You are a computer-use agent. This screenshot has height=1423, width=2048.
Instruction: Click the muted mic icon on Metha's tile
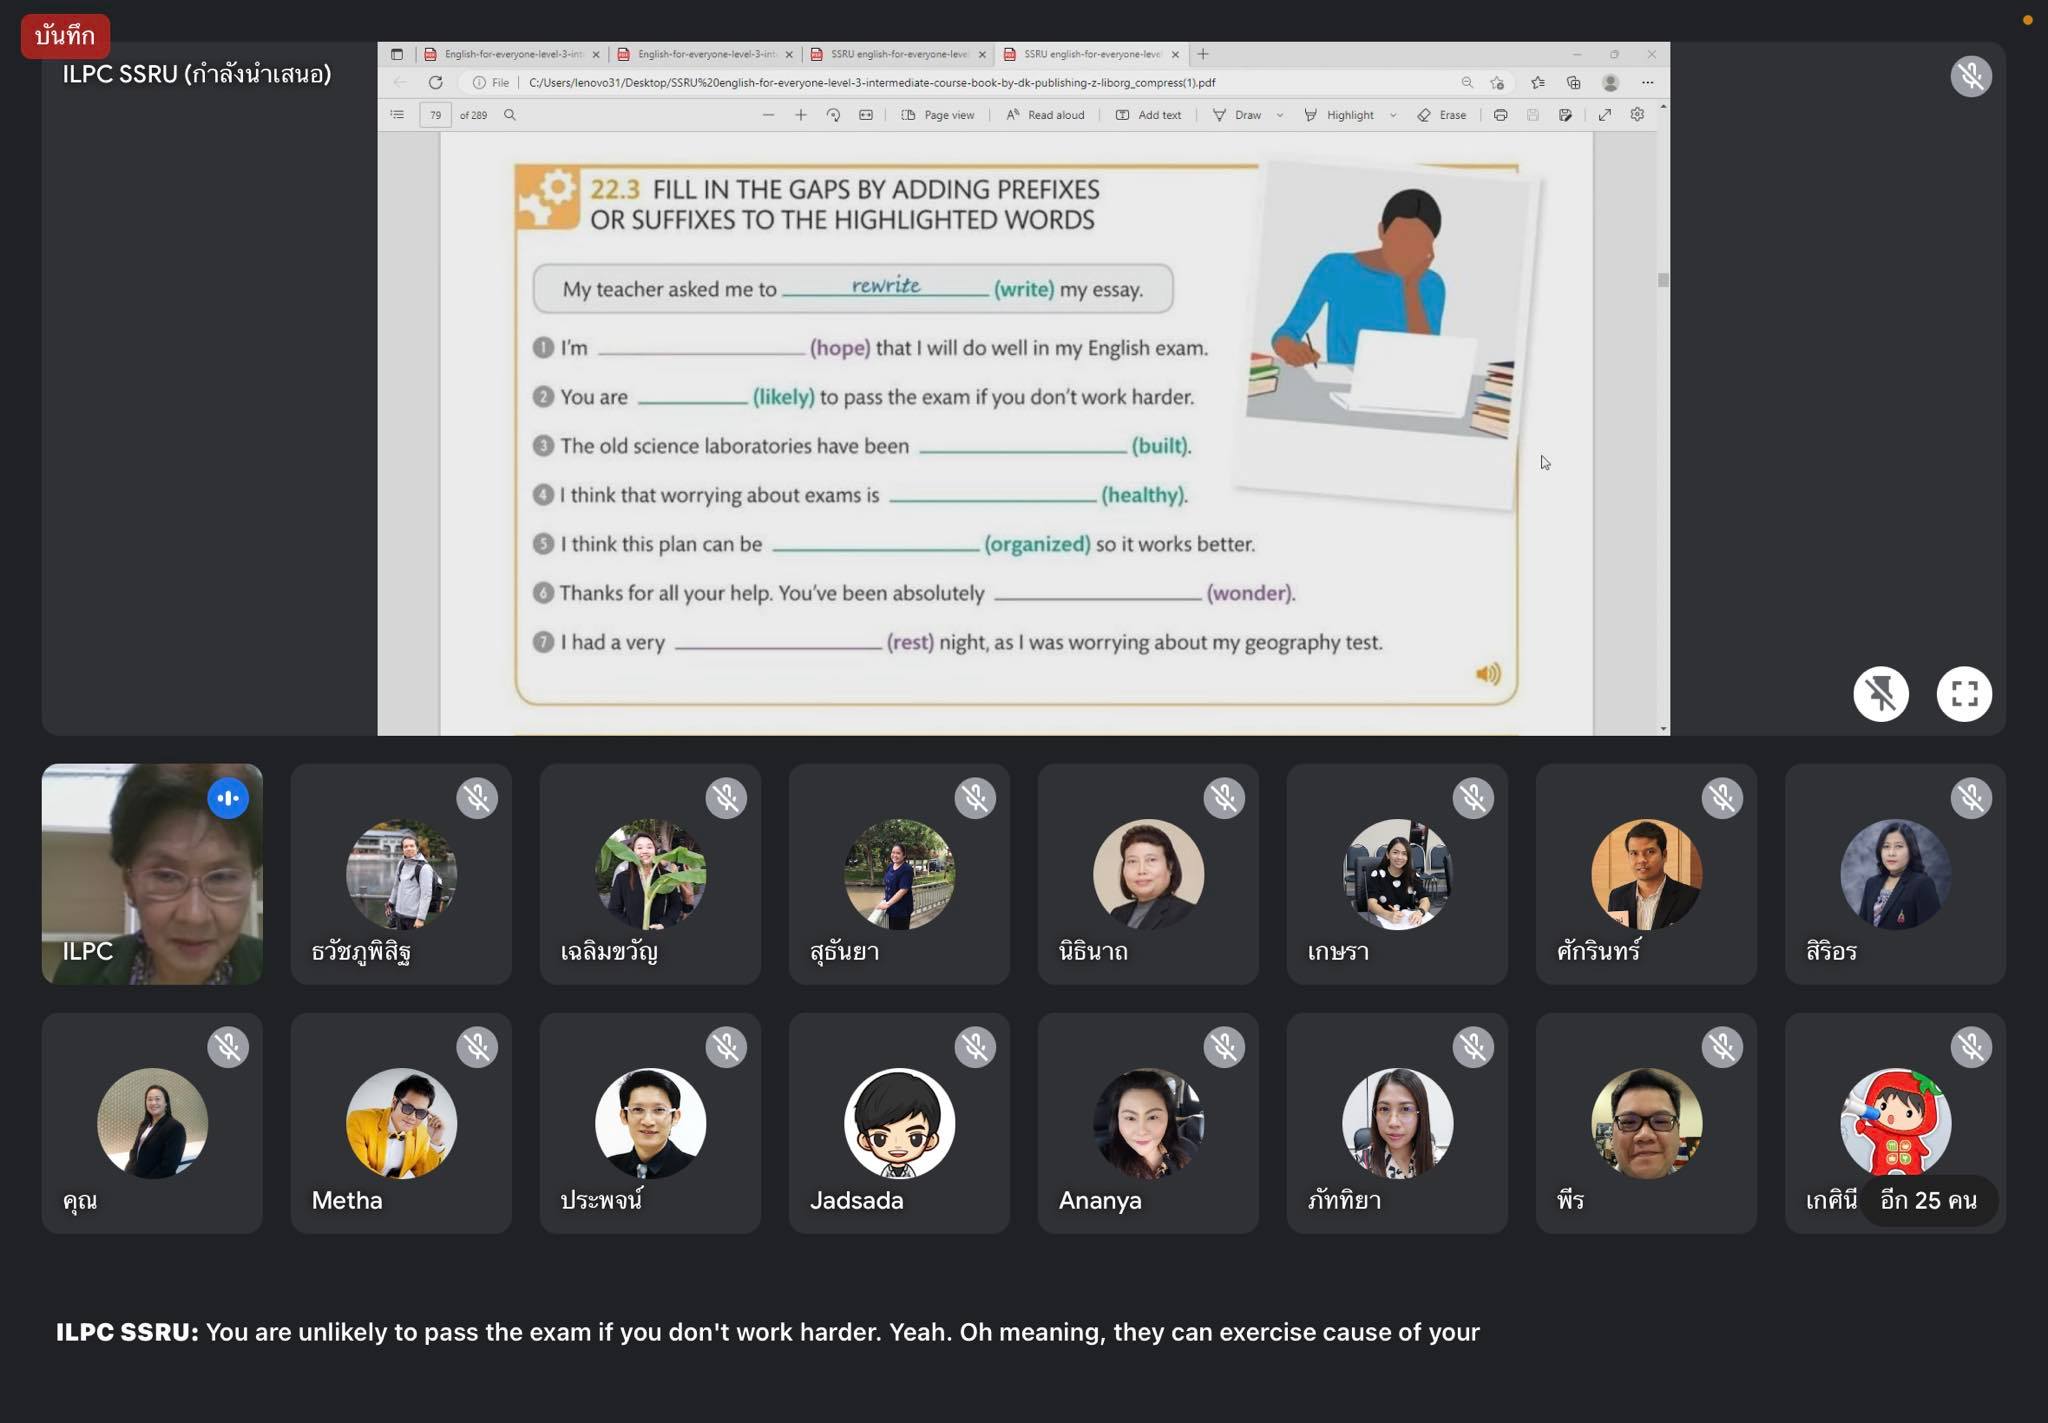(x=477, y=1047)
